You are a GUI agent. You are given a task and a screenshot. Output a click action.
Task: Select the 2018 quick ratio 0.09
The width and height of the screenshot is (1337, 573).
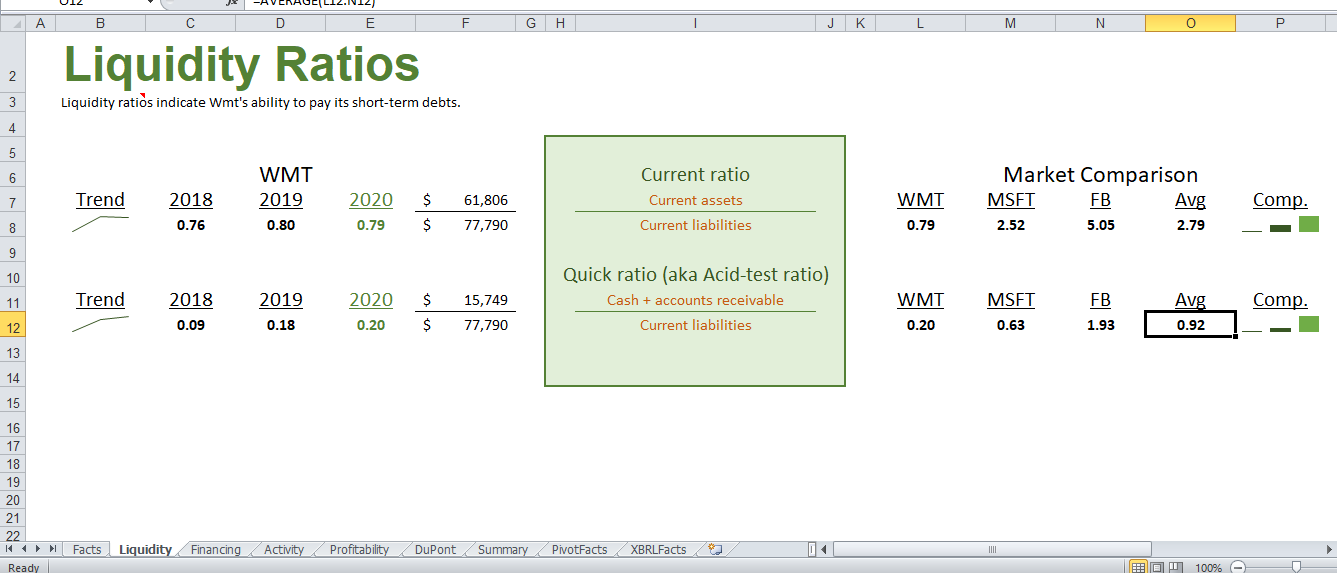pyautogui.click(x=190, y=325)
